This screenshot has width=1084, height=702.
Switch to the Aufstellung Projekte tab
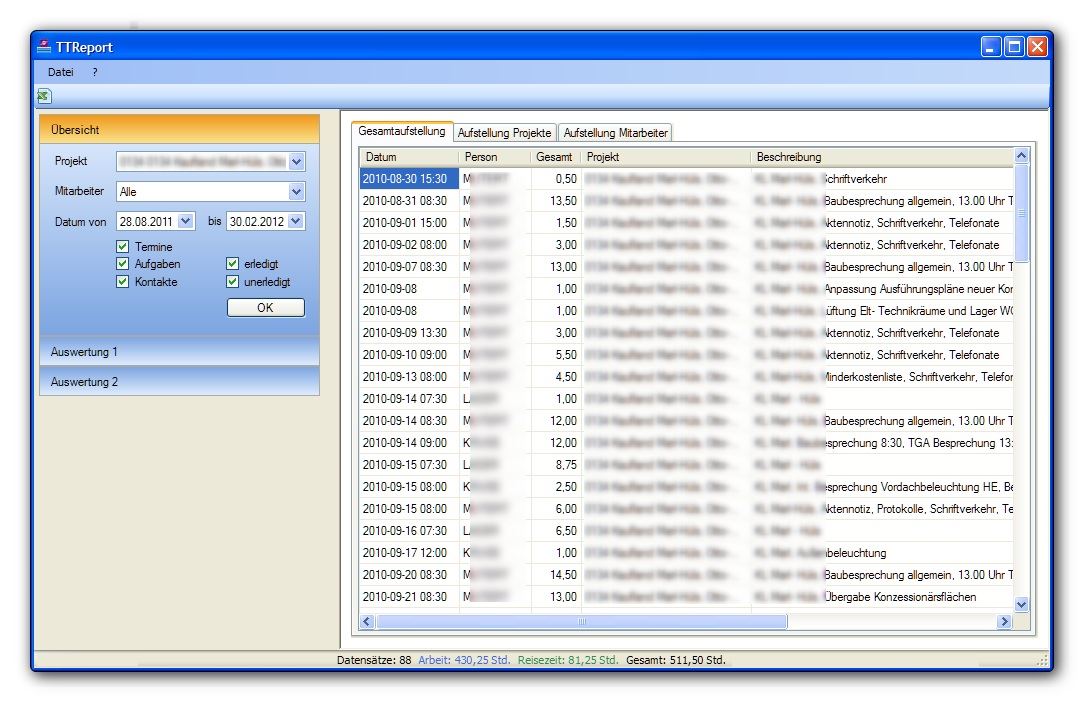(x=505, y=133)
